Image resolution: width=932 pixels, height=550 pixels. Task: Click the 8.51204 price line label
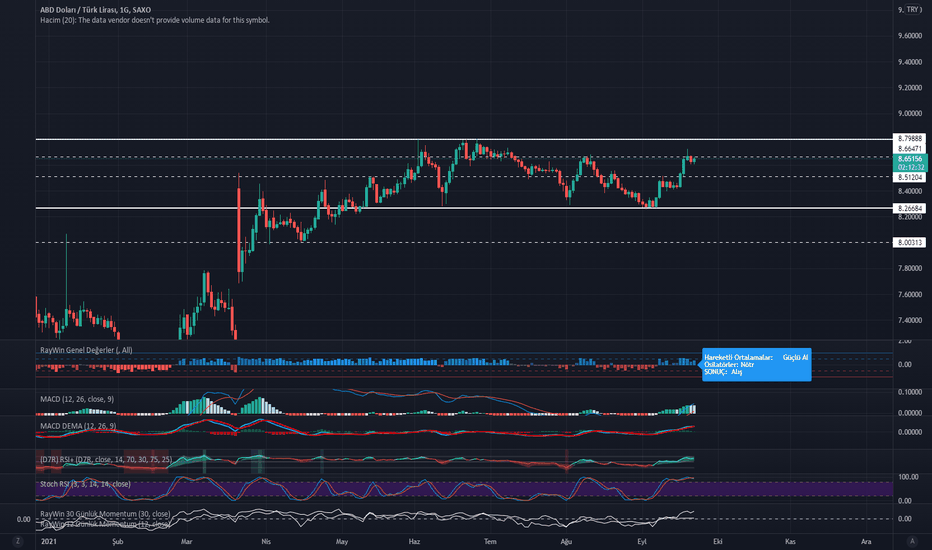pyautogui.click(x=909, y=177)
